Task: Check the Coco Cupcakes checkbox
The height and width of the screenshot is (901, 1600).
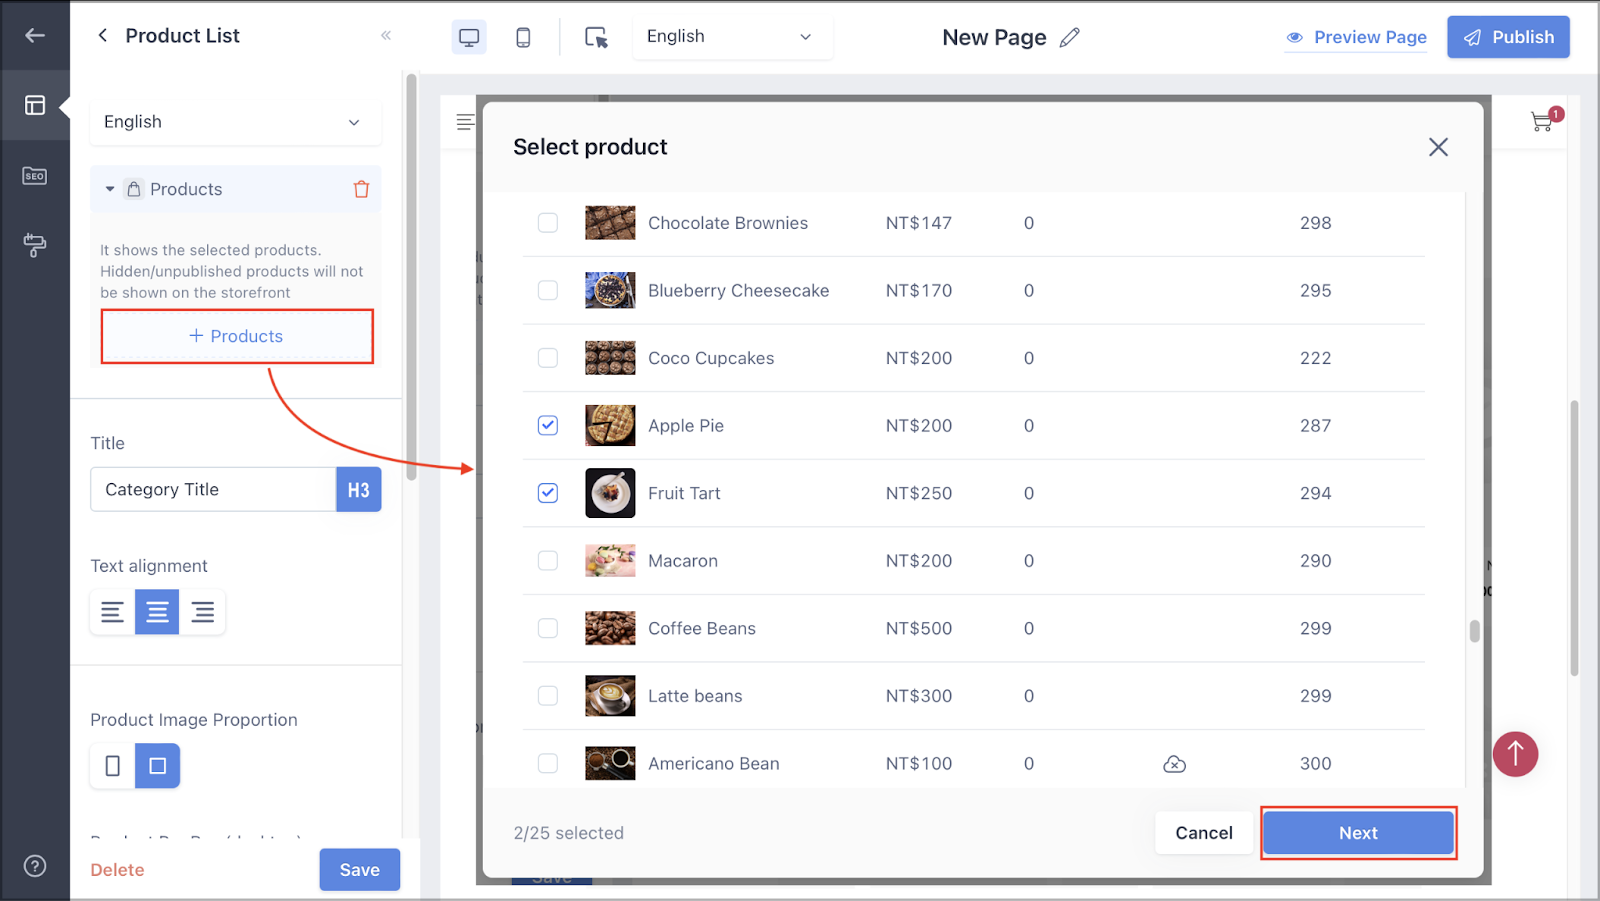Action: pyautogui.click(x=548, y=358)
